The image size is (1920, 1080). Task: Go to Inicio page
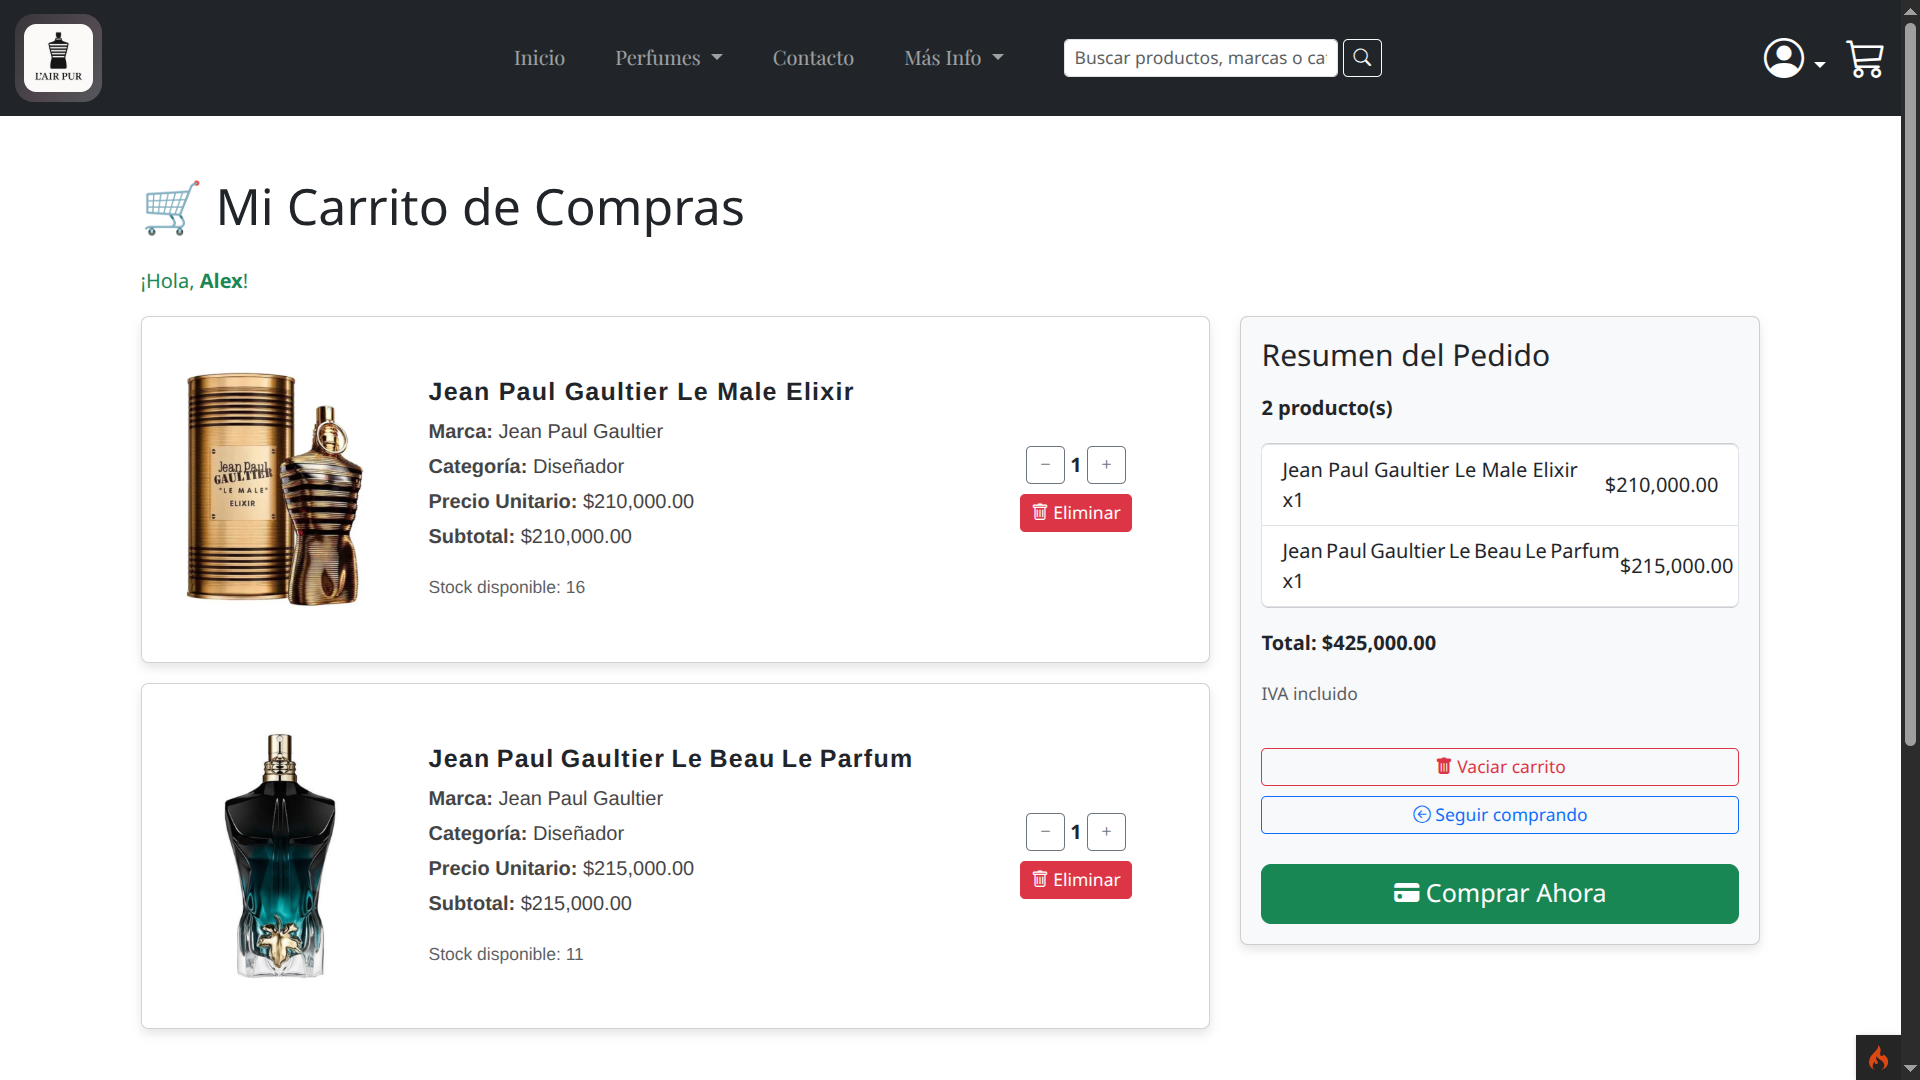click(540, 58)
